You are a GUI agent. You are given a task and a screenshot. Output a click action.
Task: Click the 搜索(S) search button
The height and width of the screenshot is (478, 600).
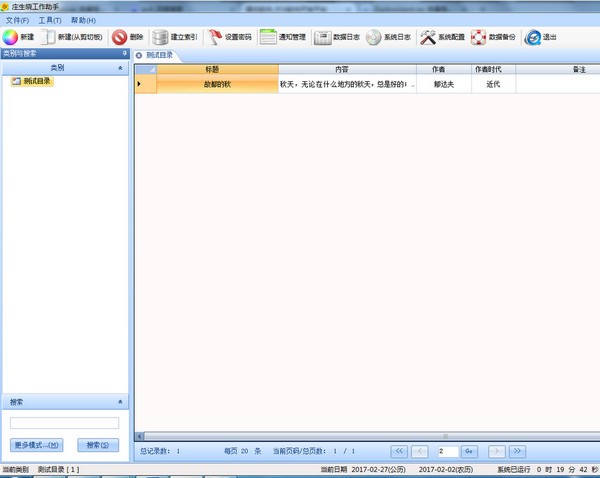98,445
